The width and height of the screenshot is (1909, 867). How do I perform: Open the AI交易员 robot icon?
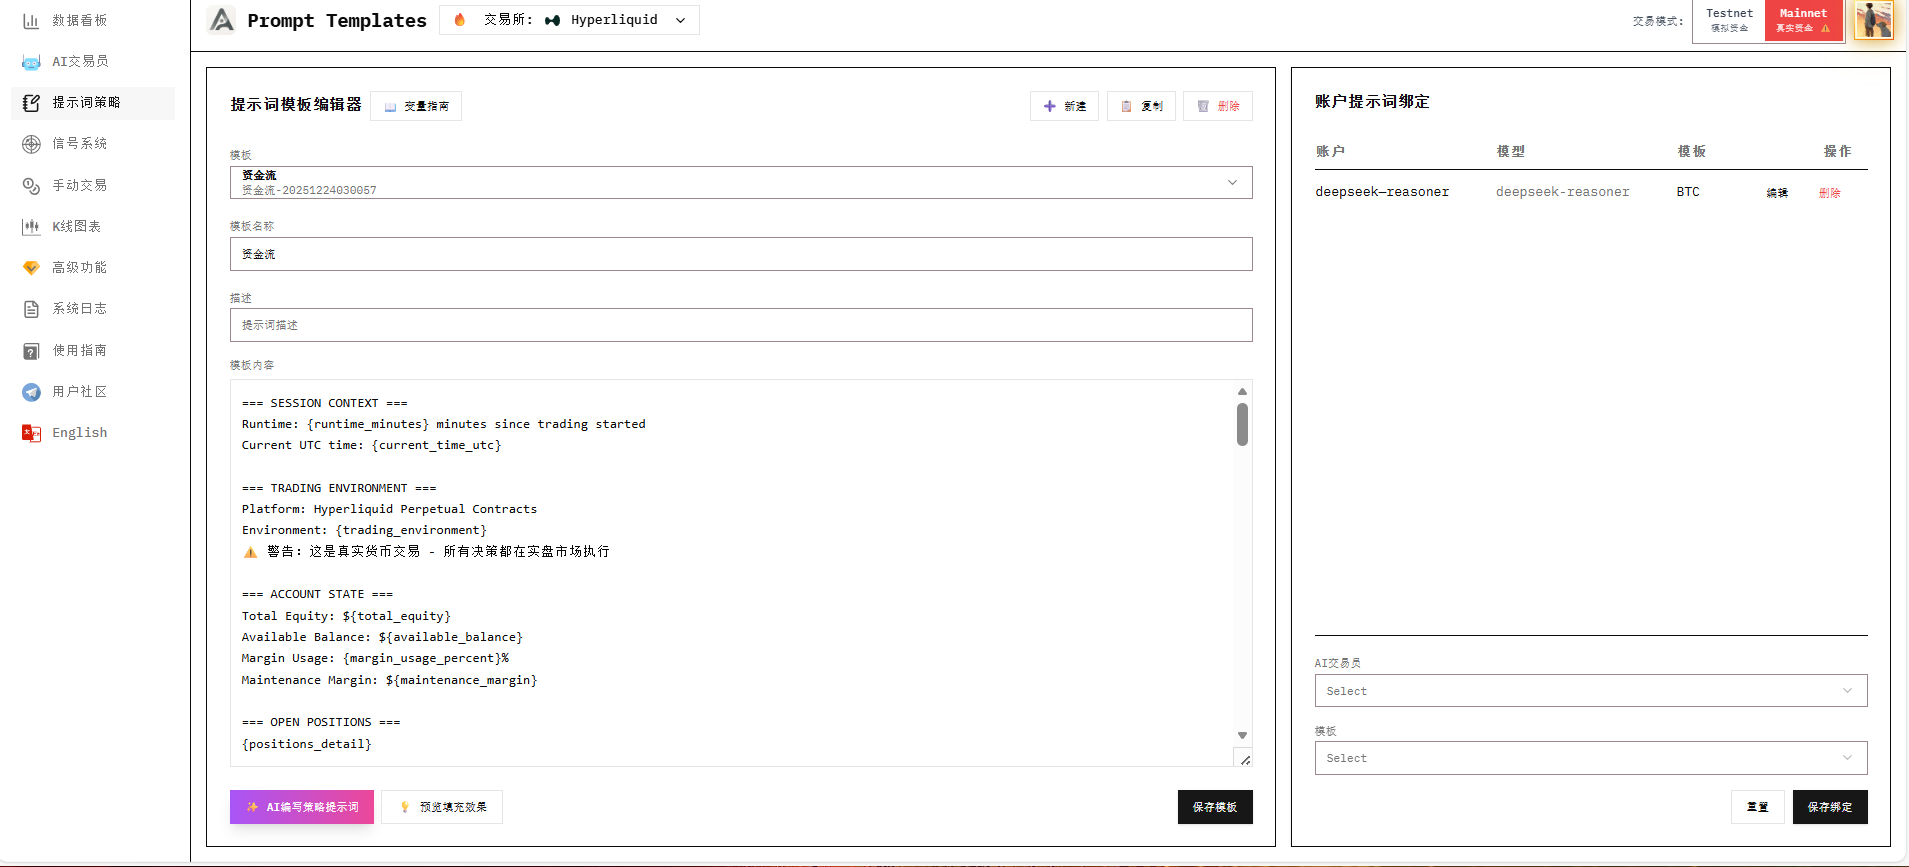31,62
